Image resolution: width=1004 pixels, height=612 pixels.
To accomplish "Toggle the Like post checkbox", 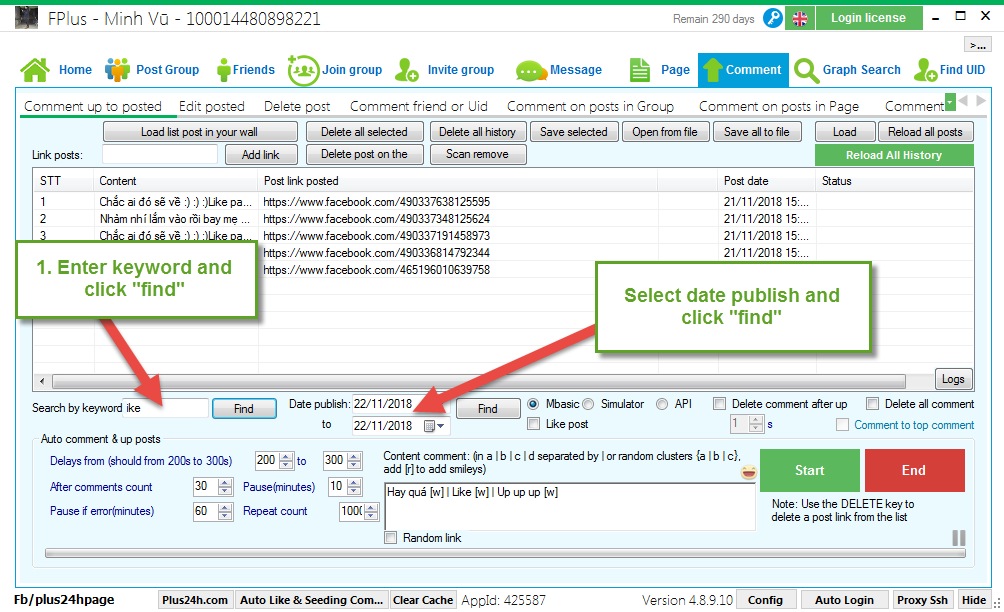I will click(x=533, y=424).
